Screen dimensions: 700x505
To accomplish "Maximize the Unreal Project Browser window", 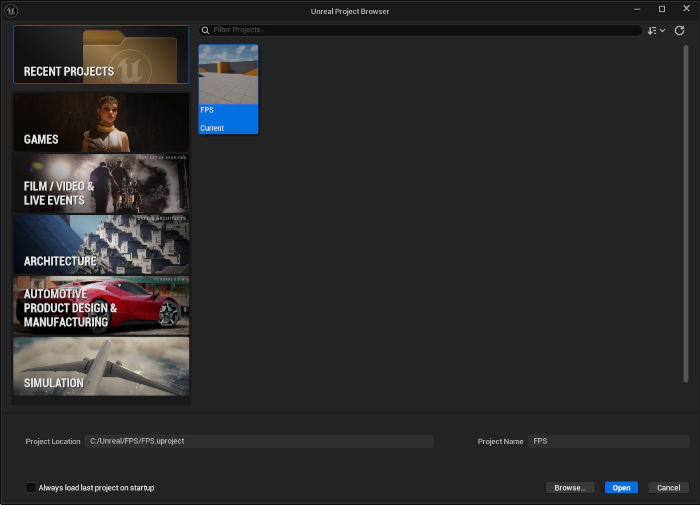I will (661, 9).
